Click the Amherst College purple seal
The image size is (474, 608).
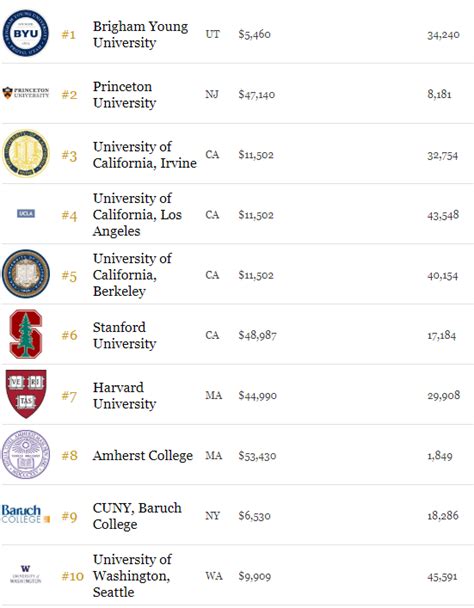pos(26,454)
